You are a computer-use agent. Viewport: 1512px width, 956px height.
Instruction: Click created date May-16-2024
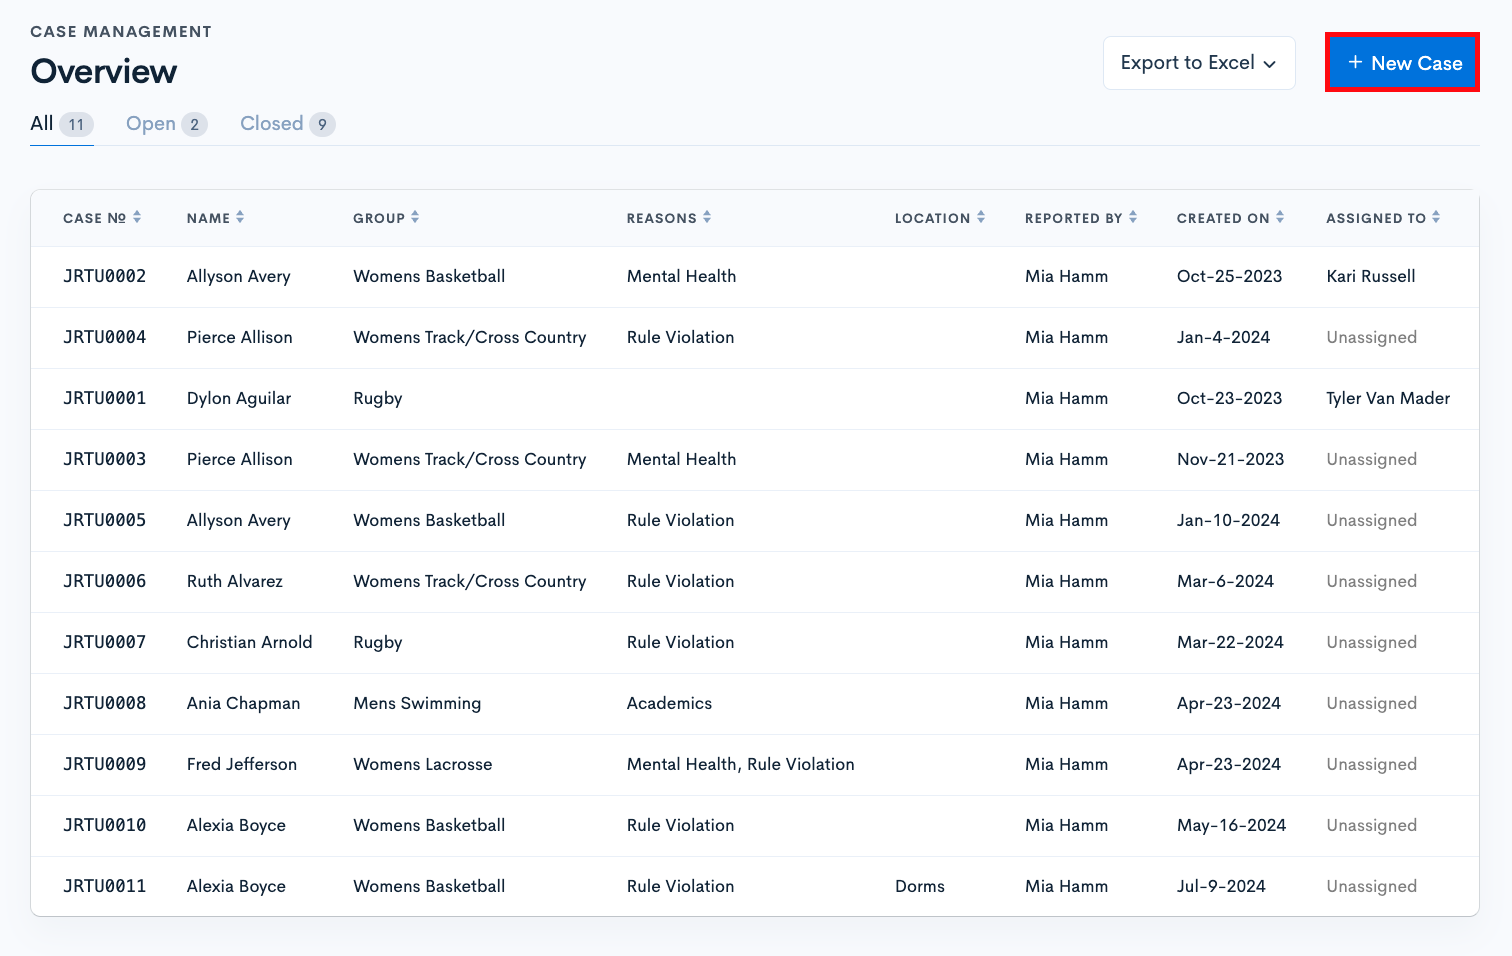[1232, 825]
